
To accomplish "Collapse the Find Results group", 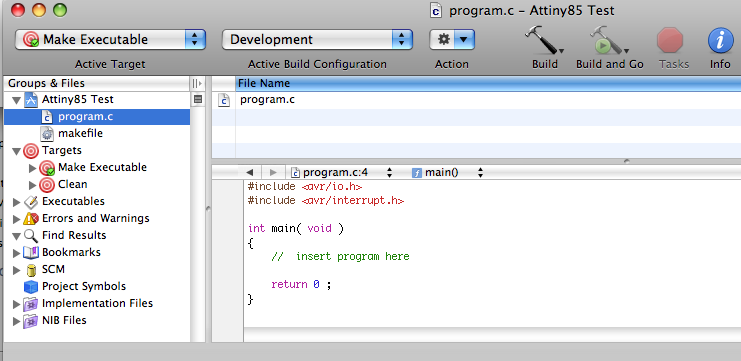I will pos(17,236).
